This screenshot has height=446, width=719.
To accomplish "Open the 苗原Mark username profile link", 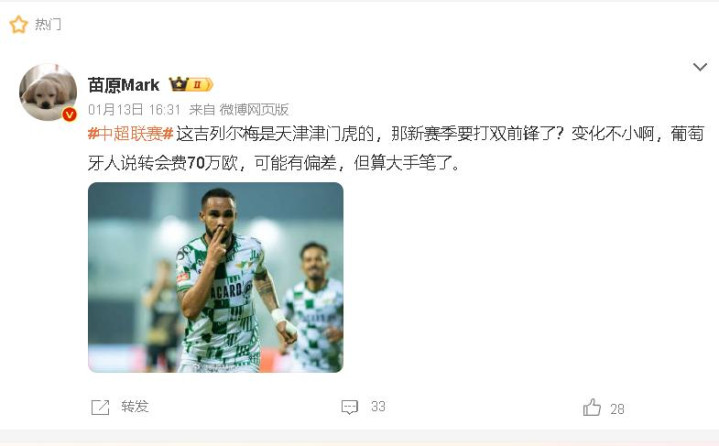I will pyautogui.click(x=124, y=85).
